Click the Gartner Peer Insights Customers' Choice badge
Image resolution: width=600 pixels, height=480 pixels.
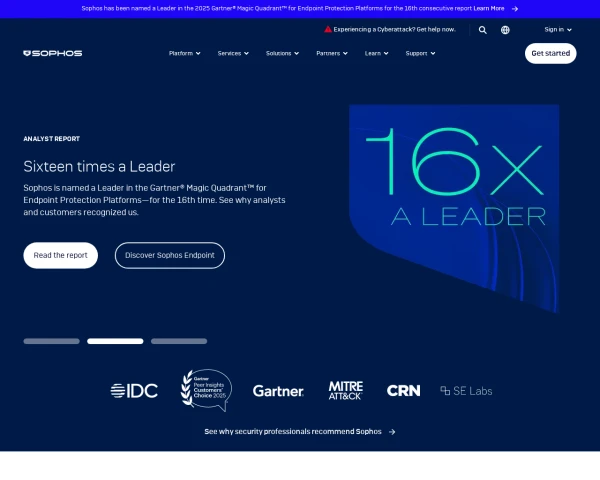tap(206, 390)
